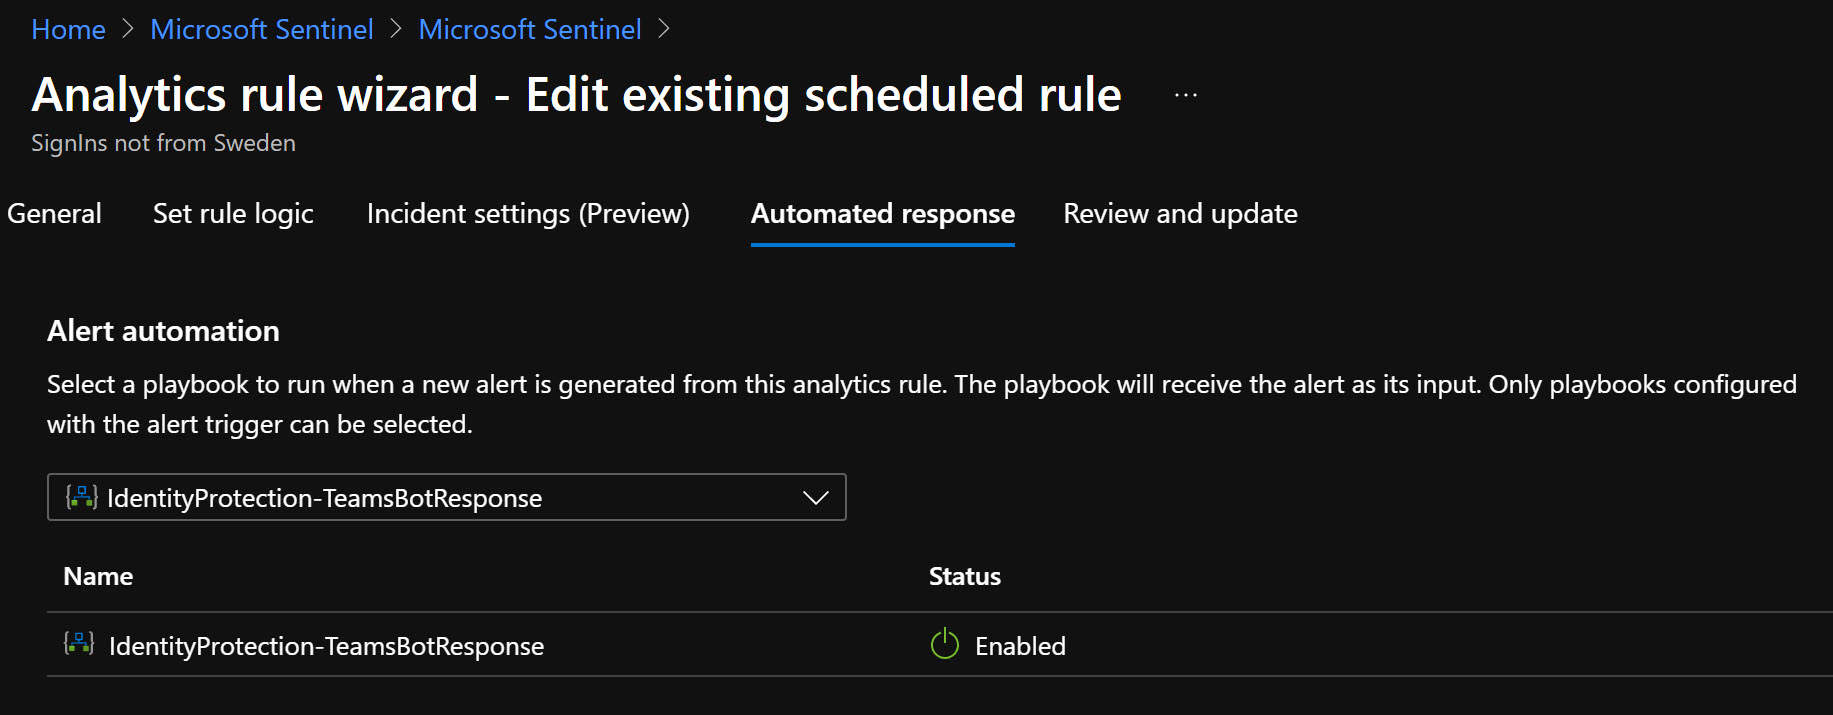Open the Incident settings (Preview) tab
Viewport: 1833px width, 715px height.
pyautogui.click(x=528, y=214)
